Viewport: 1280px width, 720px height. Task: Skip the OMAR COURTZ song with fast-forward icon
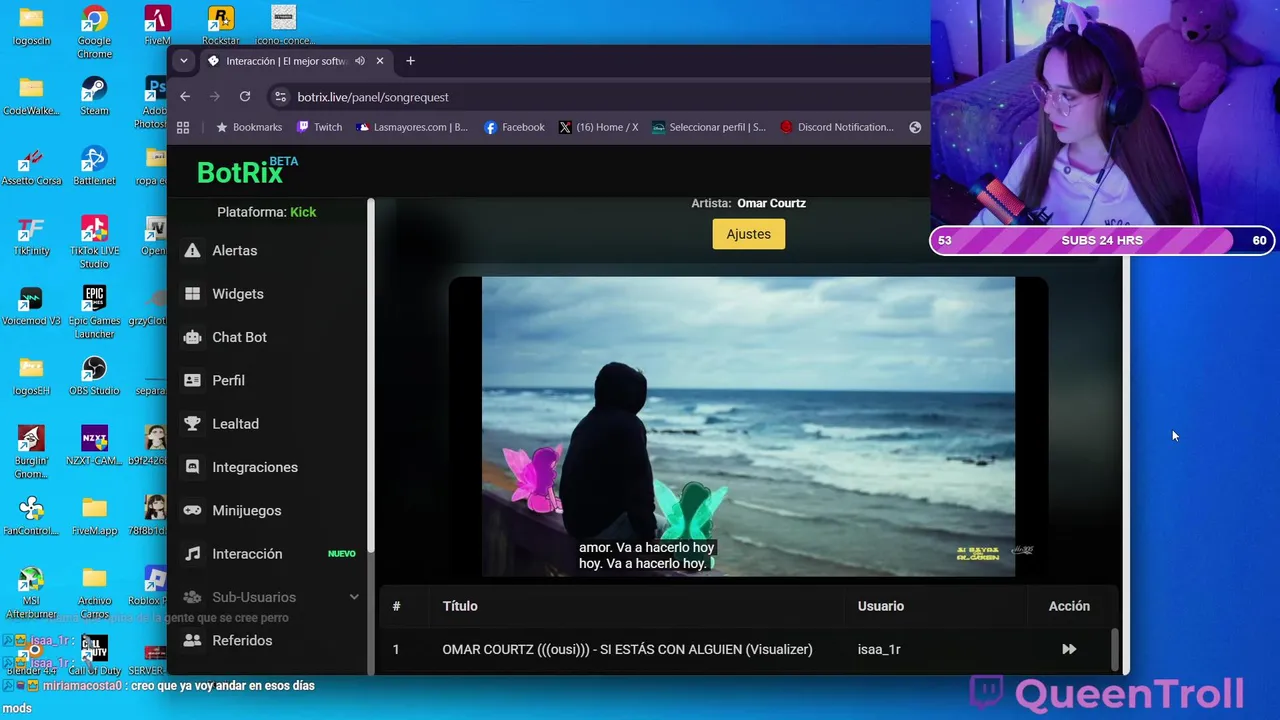pos(1069,649)
